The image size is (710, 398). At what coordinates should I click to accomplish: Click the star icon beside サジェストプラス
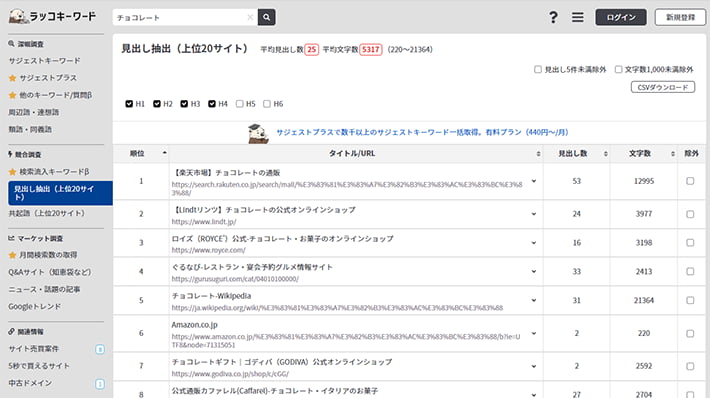[x=13, y=78]
